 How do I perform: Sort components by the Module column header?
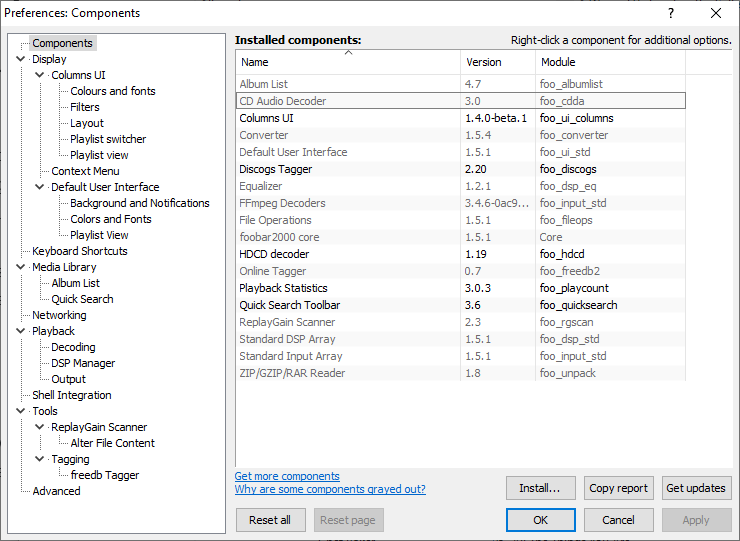point(610,62)
